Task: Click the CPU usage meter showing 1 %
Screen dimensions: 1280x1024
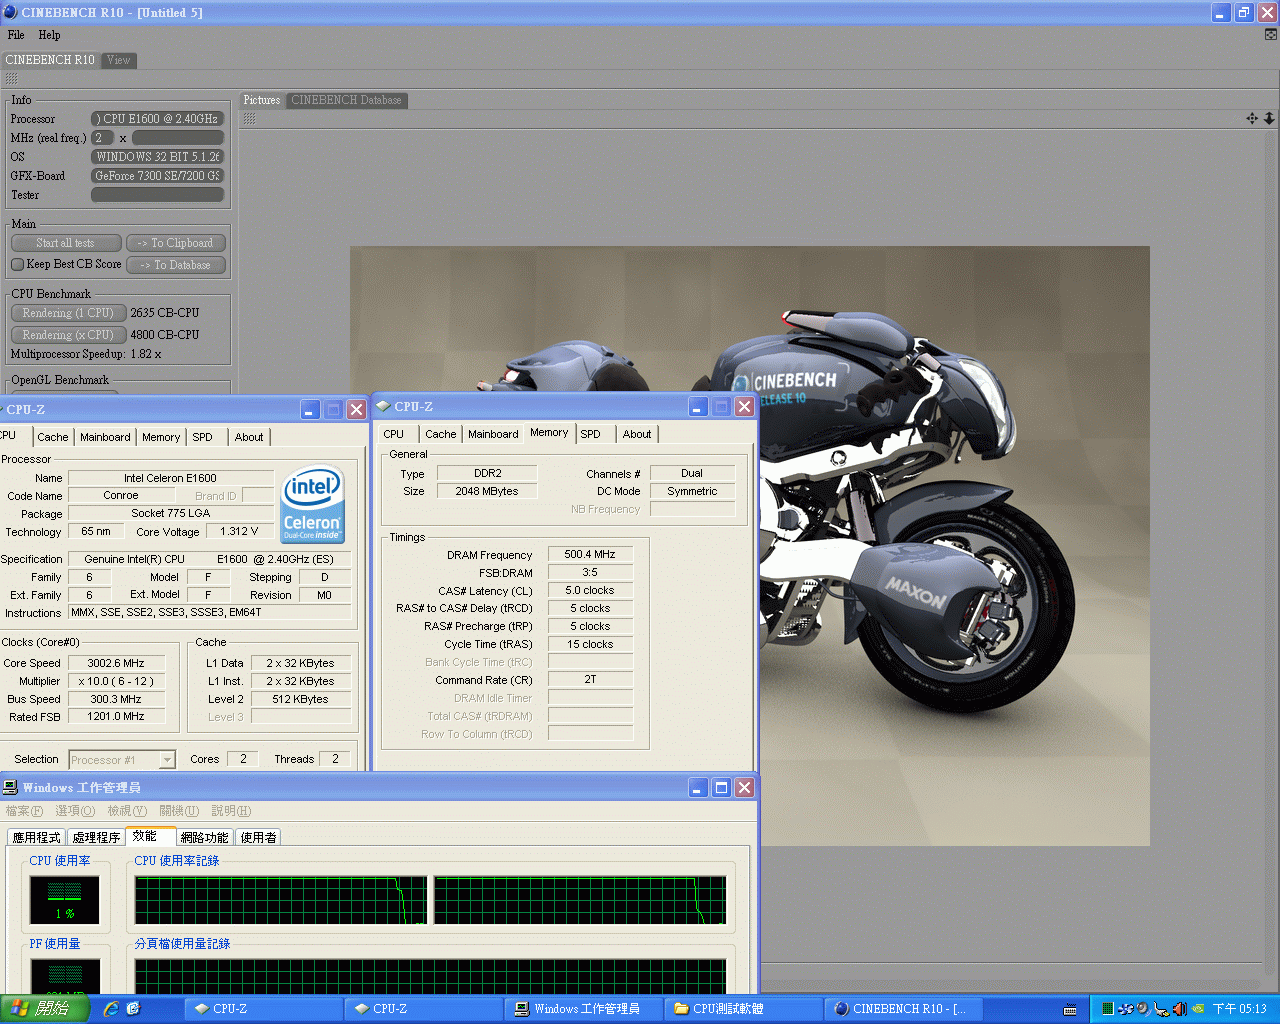Action: 65,900
